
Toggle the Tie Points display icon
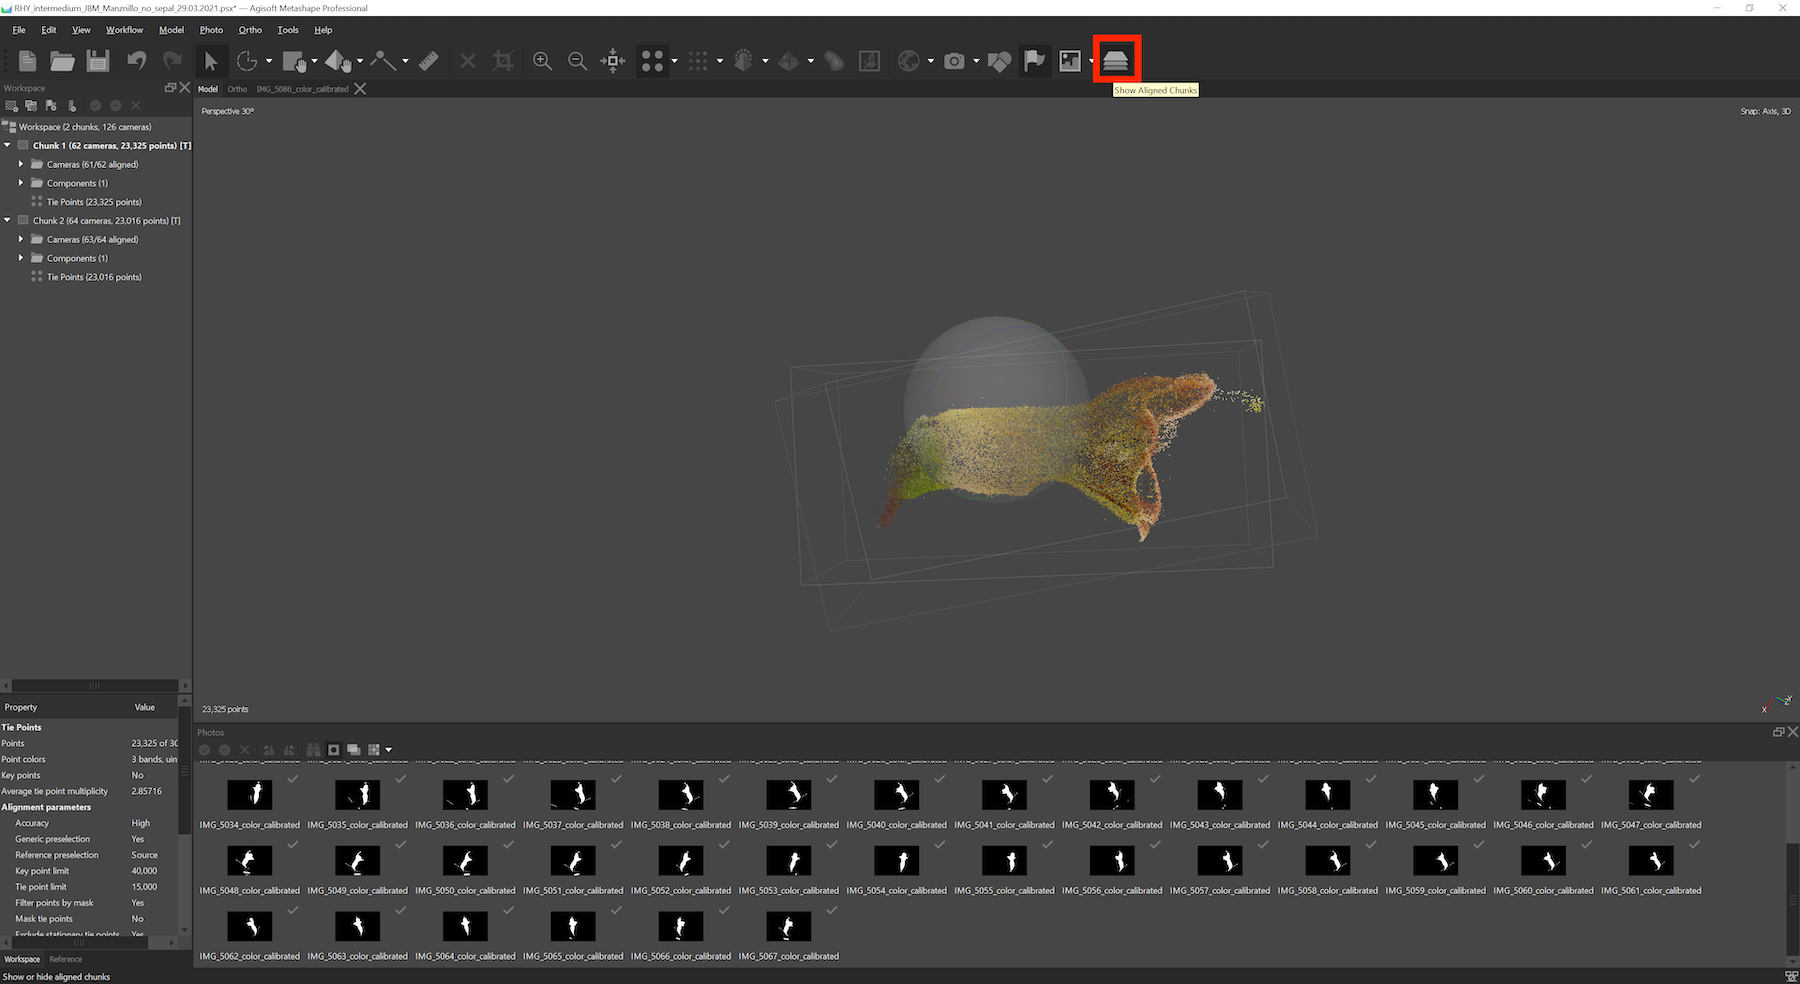652,61
